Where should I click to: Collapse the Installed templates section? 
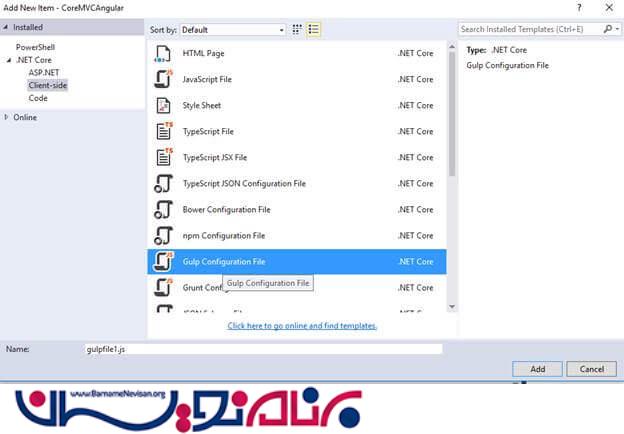tap(7, 27)
